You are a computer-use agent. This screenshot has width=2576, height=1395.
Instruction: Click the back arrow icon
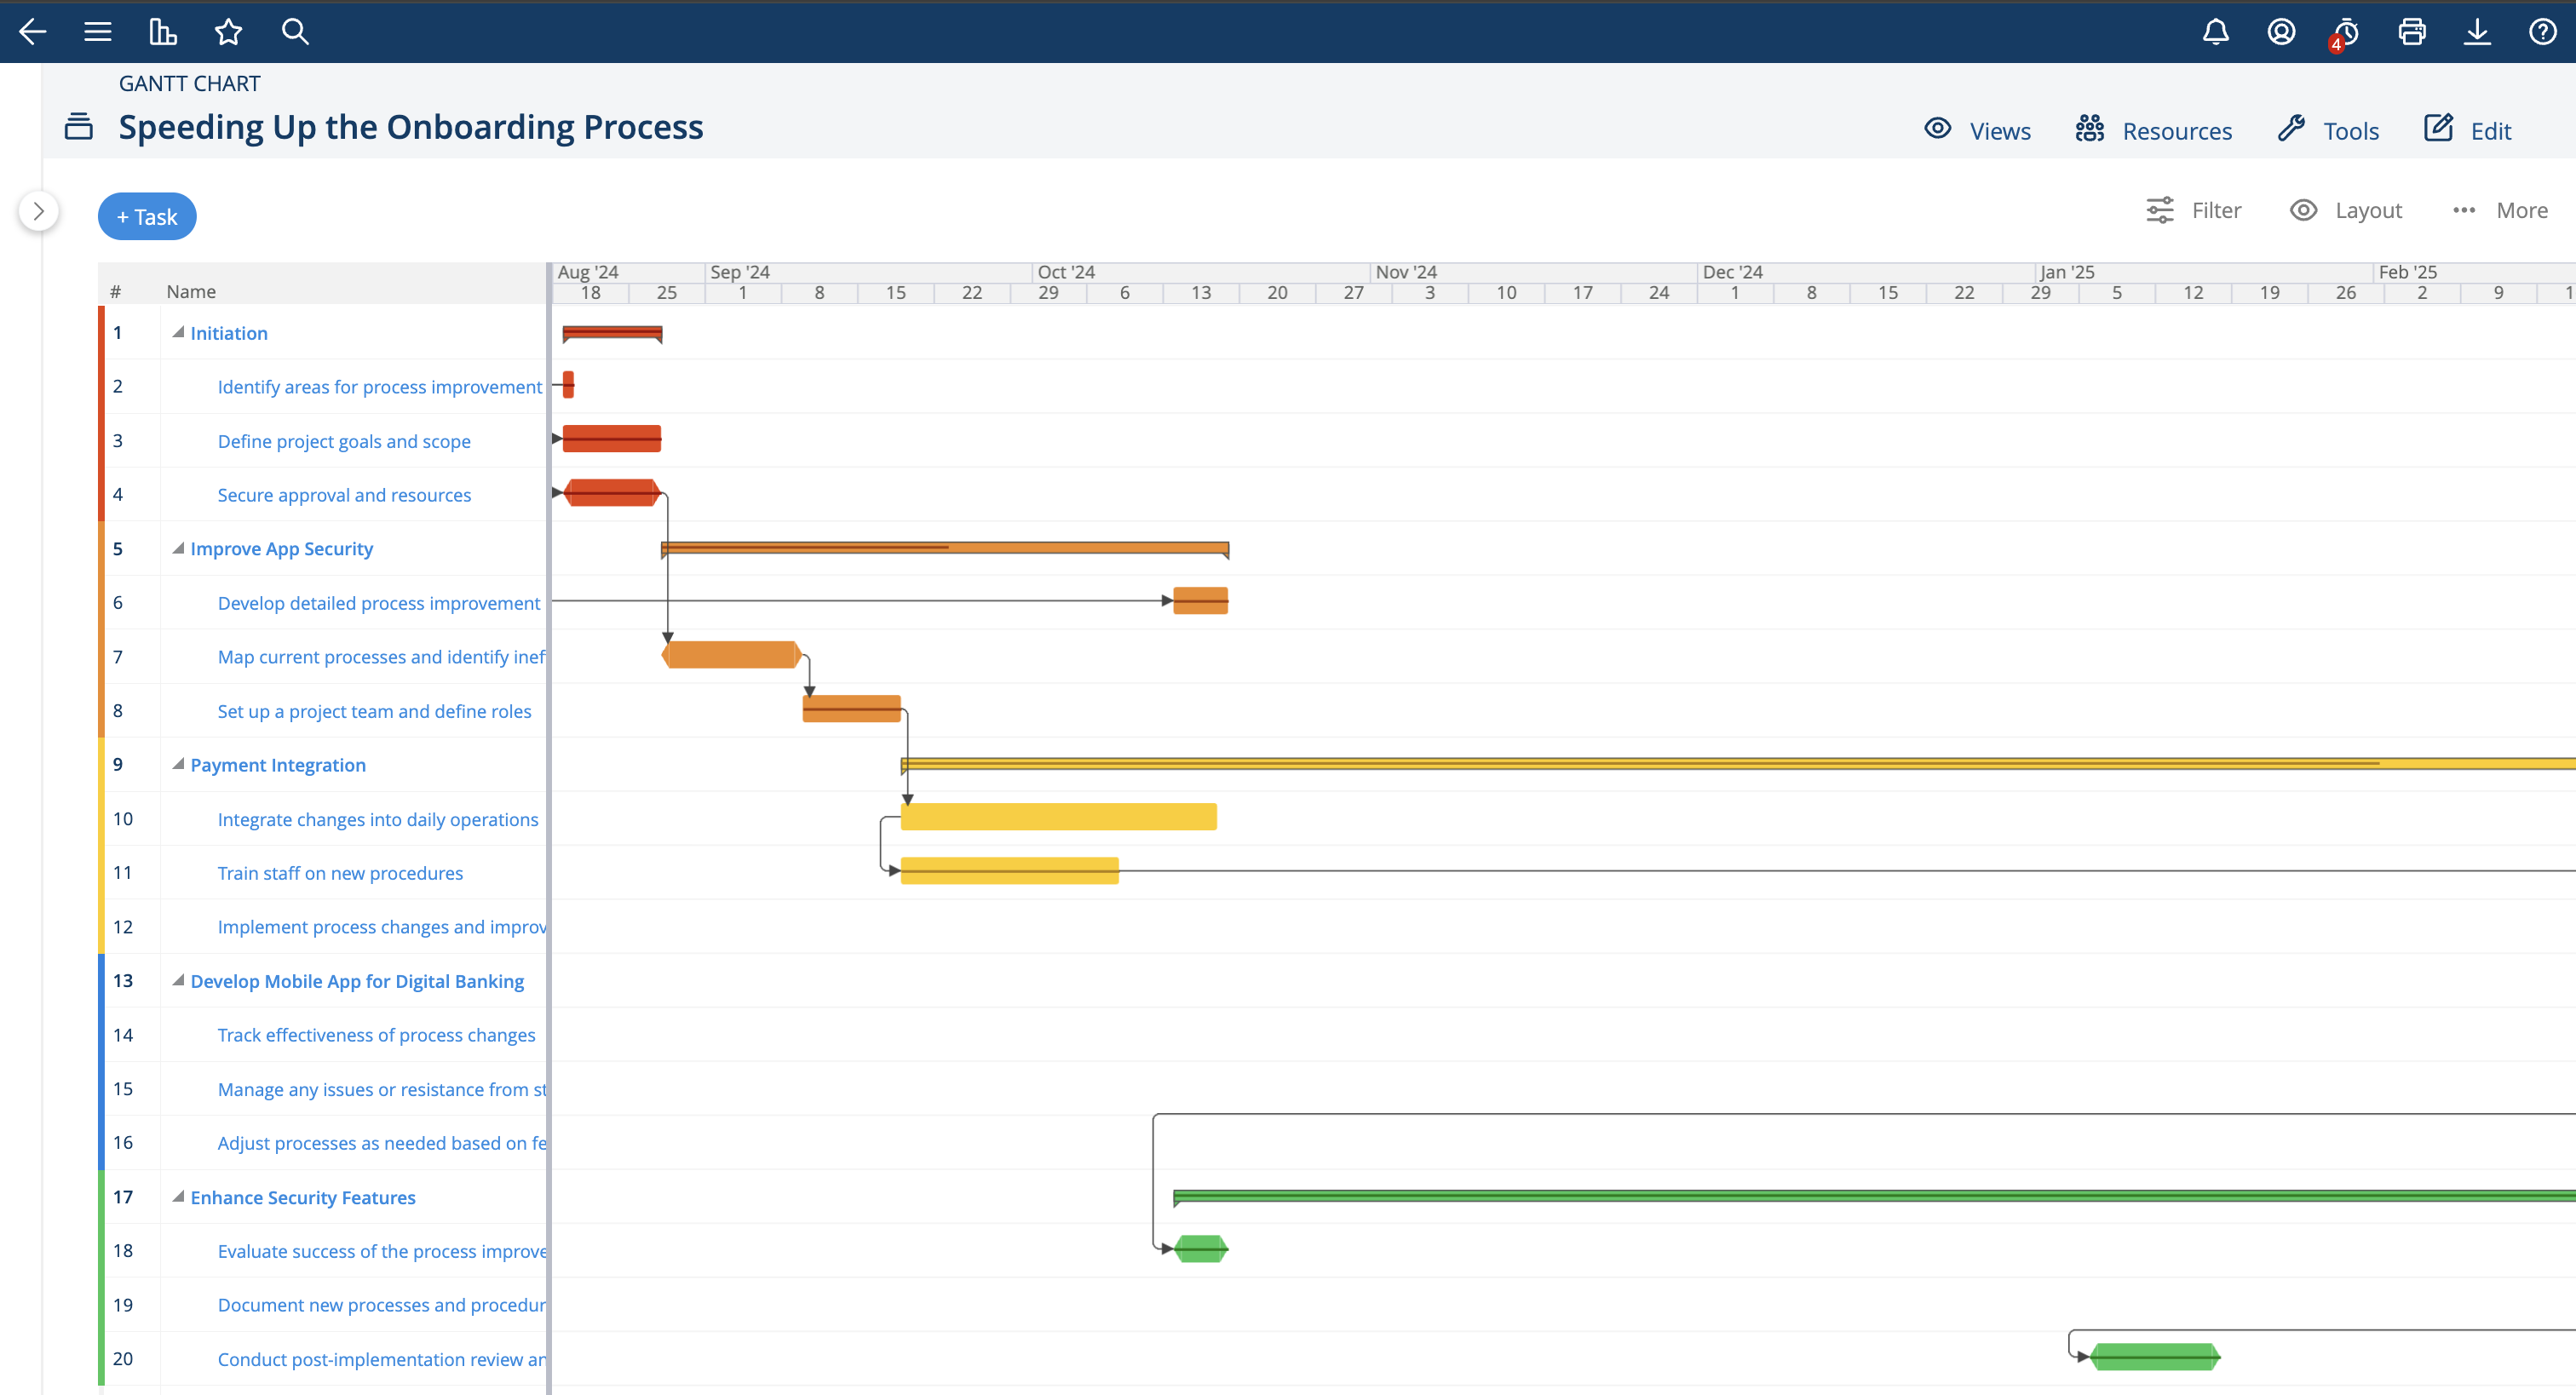point(33,32)
